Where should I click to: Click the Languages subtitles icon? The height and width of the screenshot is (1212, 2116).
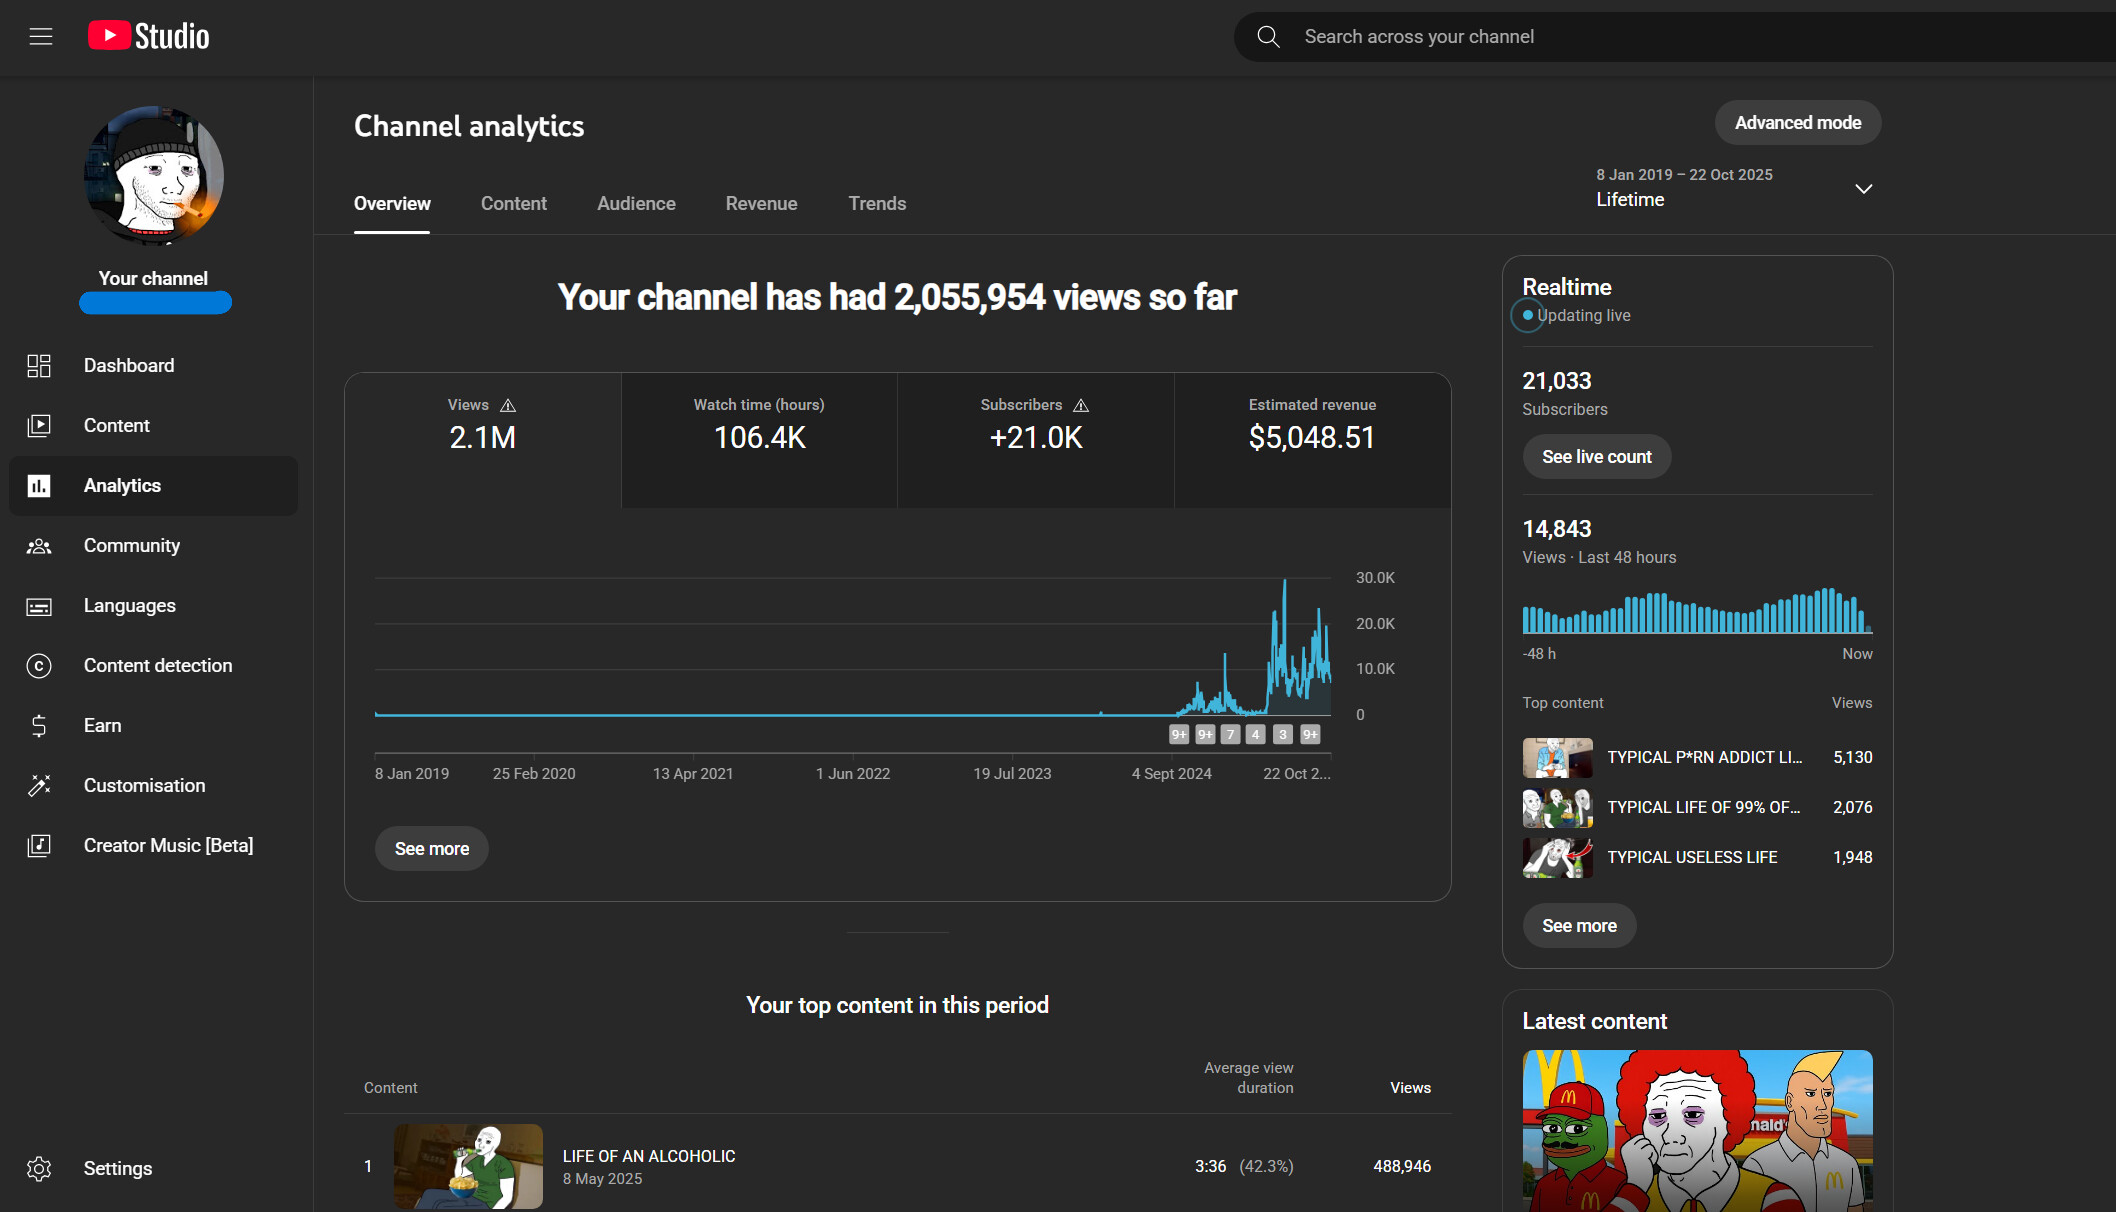point(39,606)
